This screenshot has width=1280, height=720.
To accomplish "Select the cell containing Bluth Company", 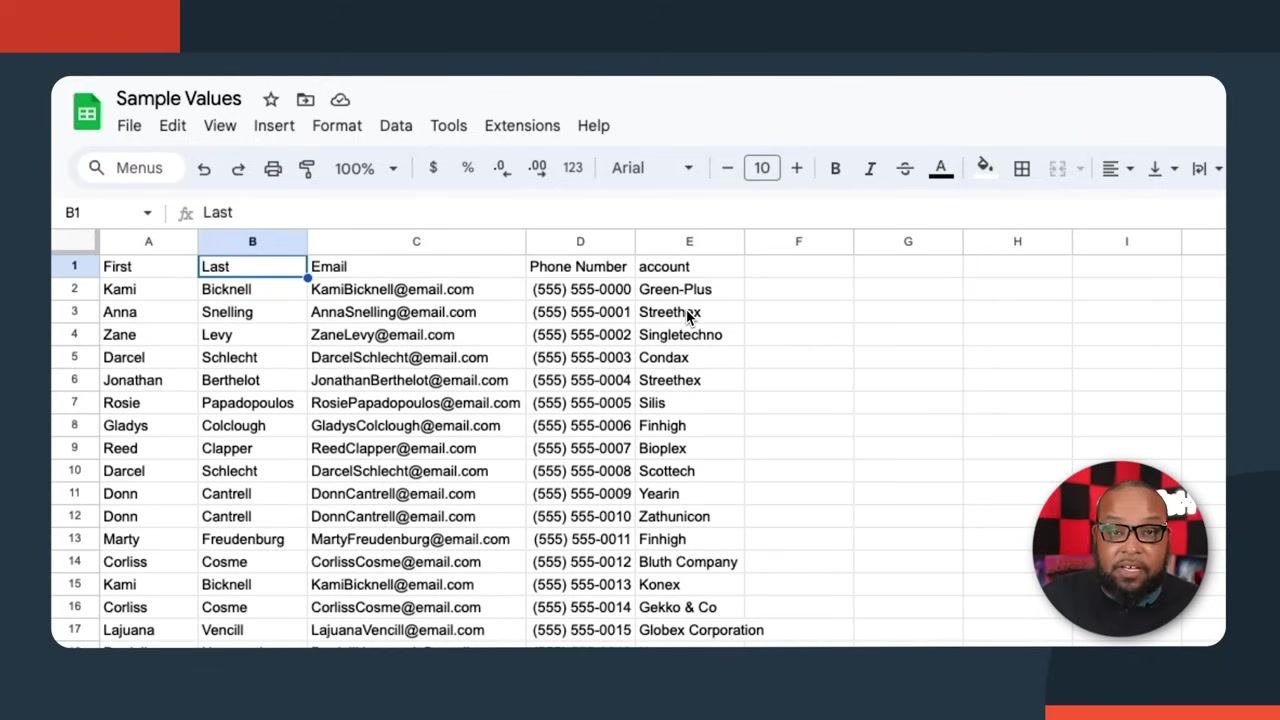I will 689,562.
